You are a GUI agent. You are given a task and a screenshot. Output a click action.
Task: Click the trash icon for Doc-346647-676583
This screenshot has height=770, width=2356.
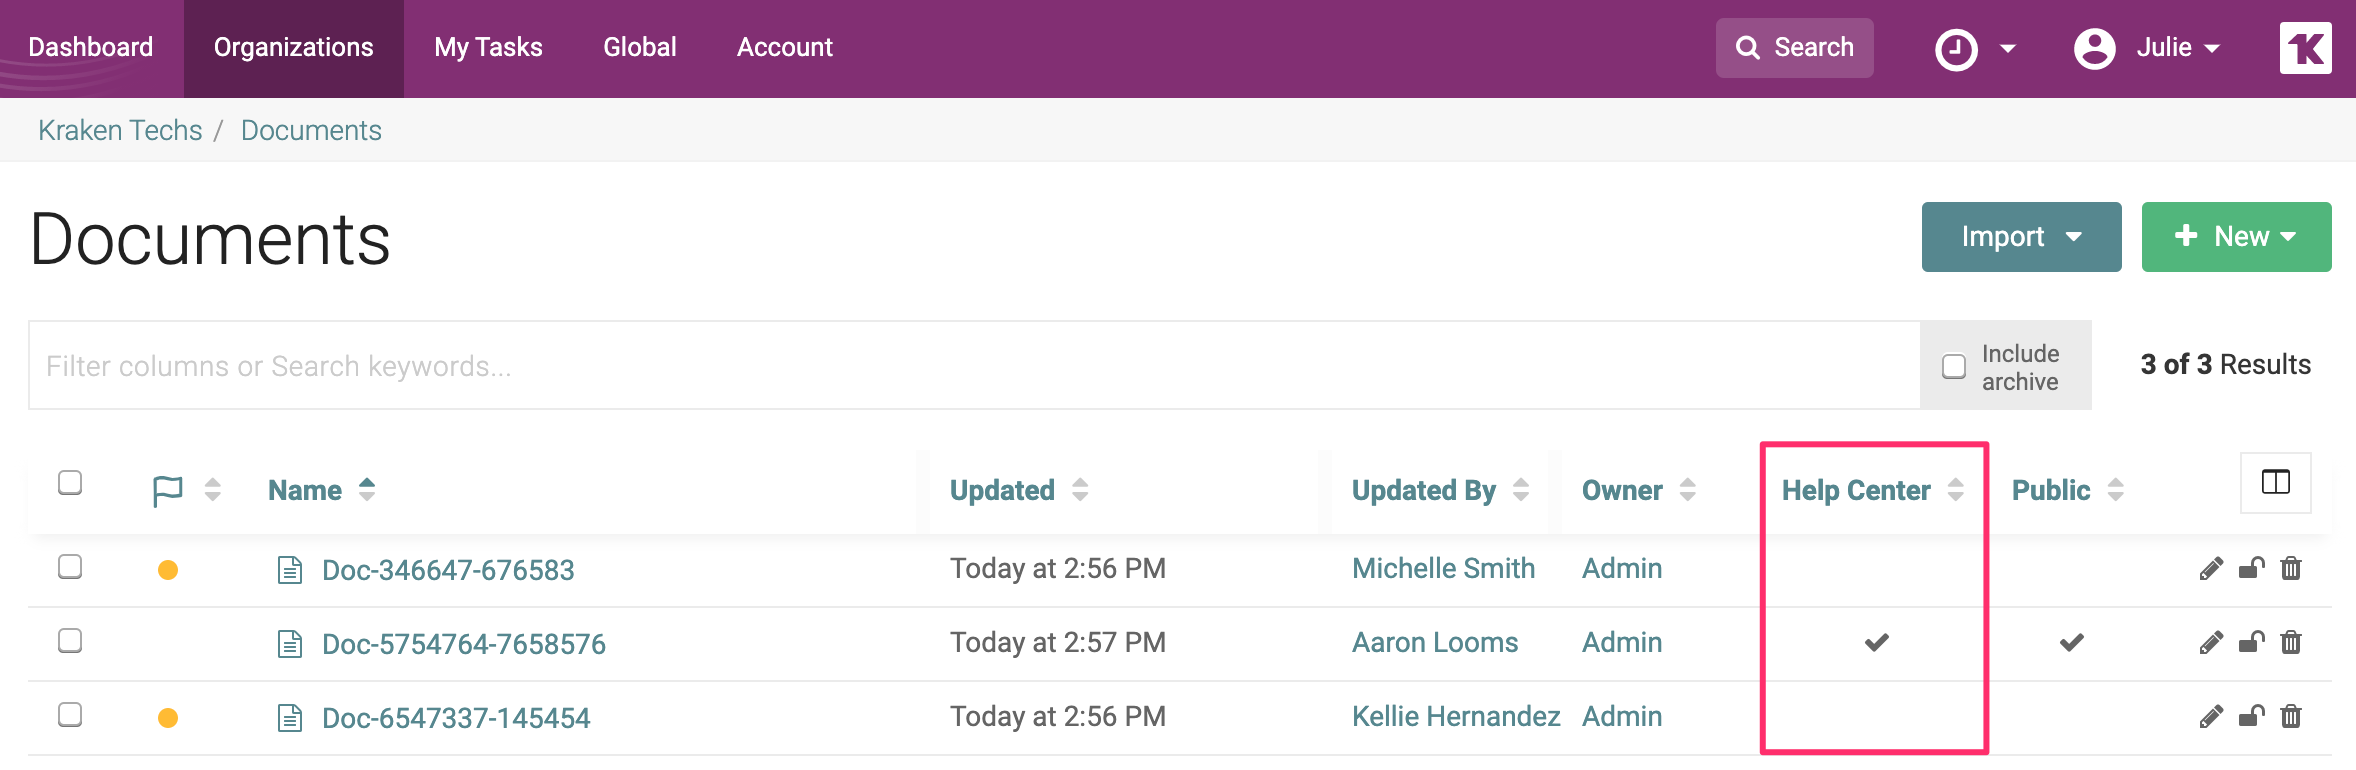click(2291, 569)
